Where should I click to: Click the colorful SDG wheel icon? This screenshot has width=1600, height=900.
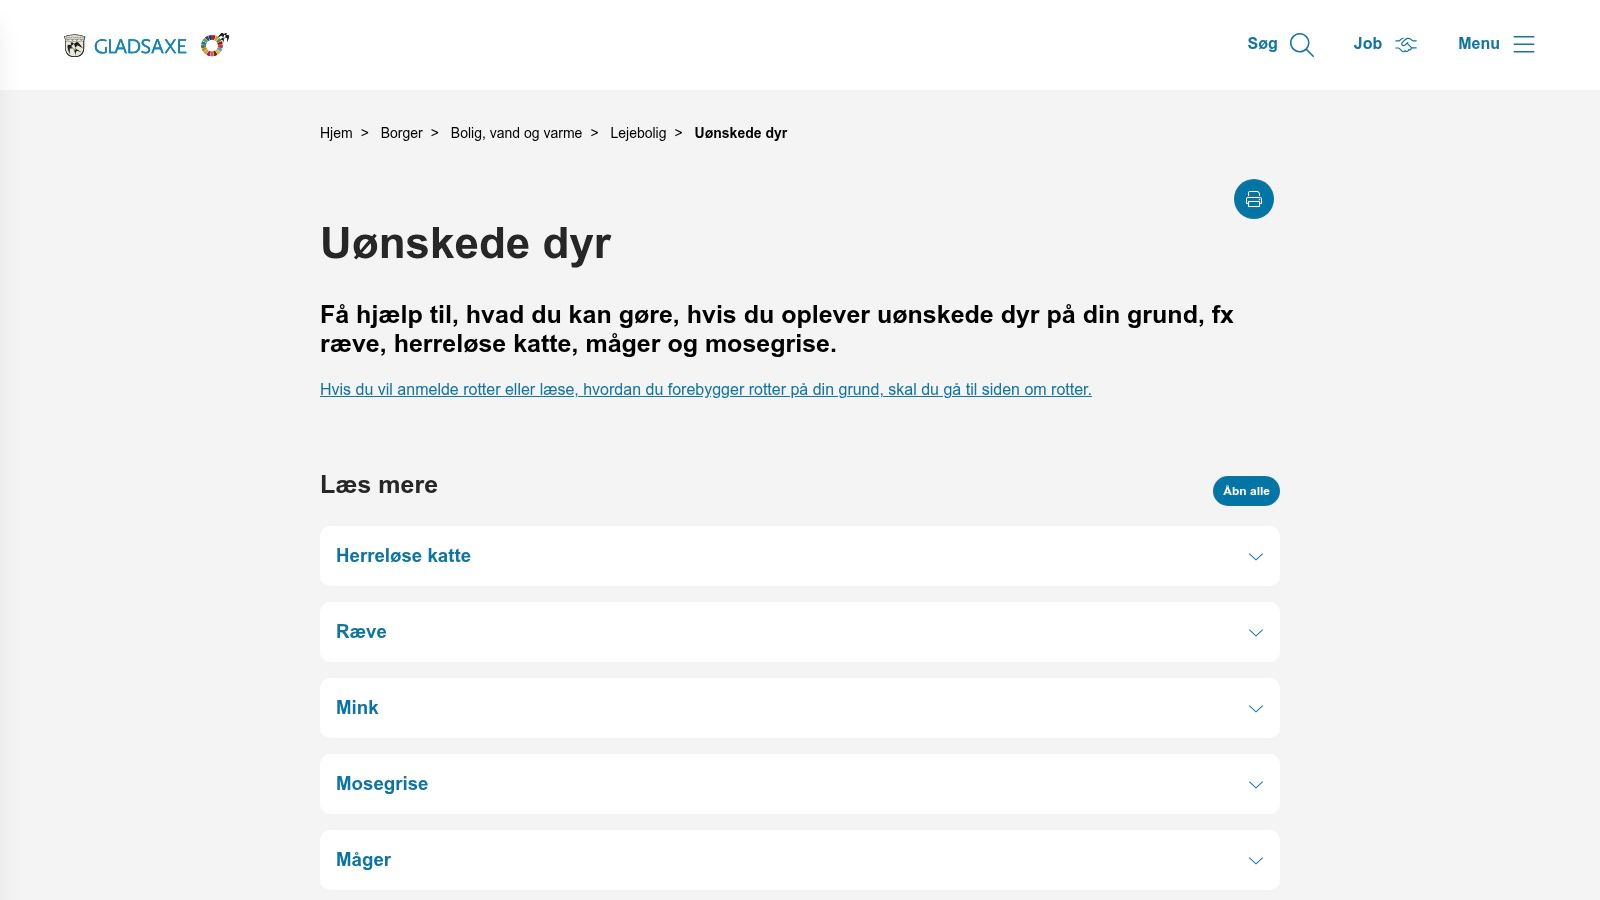click(x=215, y=44)
